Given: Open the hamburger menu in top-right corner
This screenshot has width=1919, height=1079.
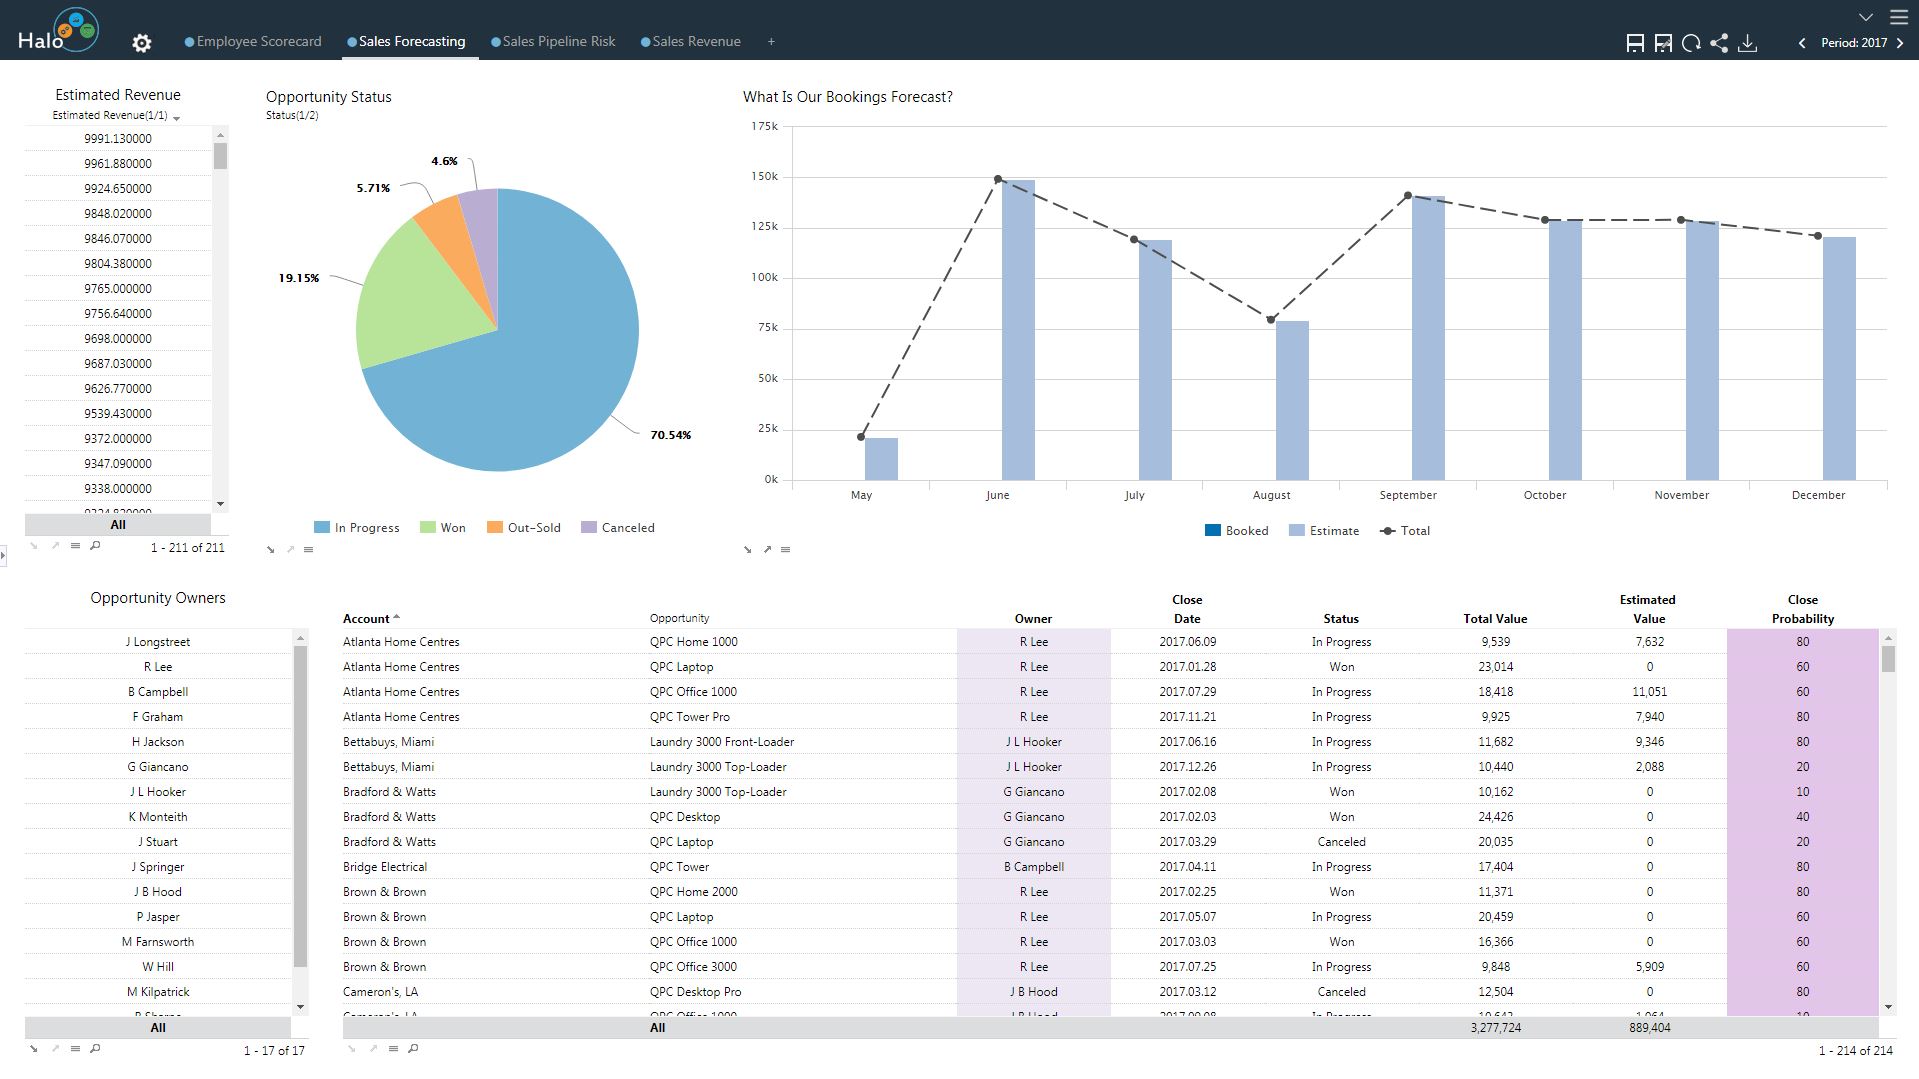Looking at the screenshot, I should 1899,17.
